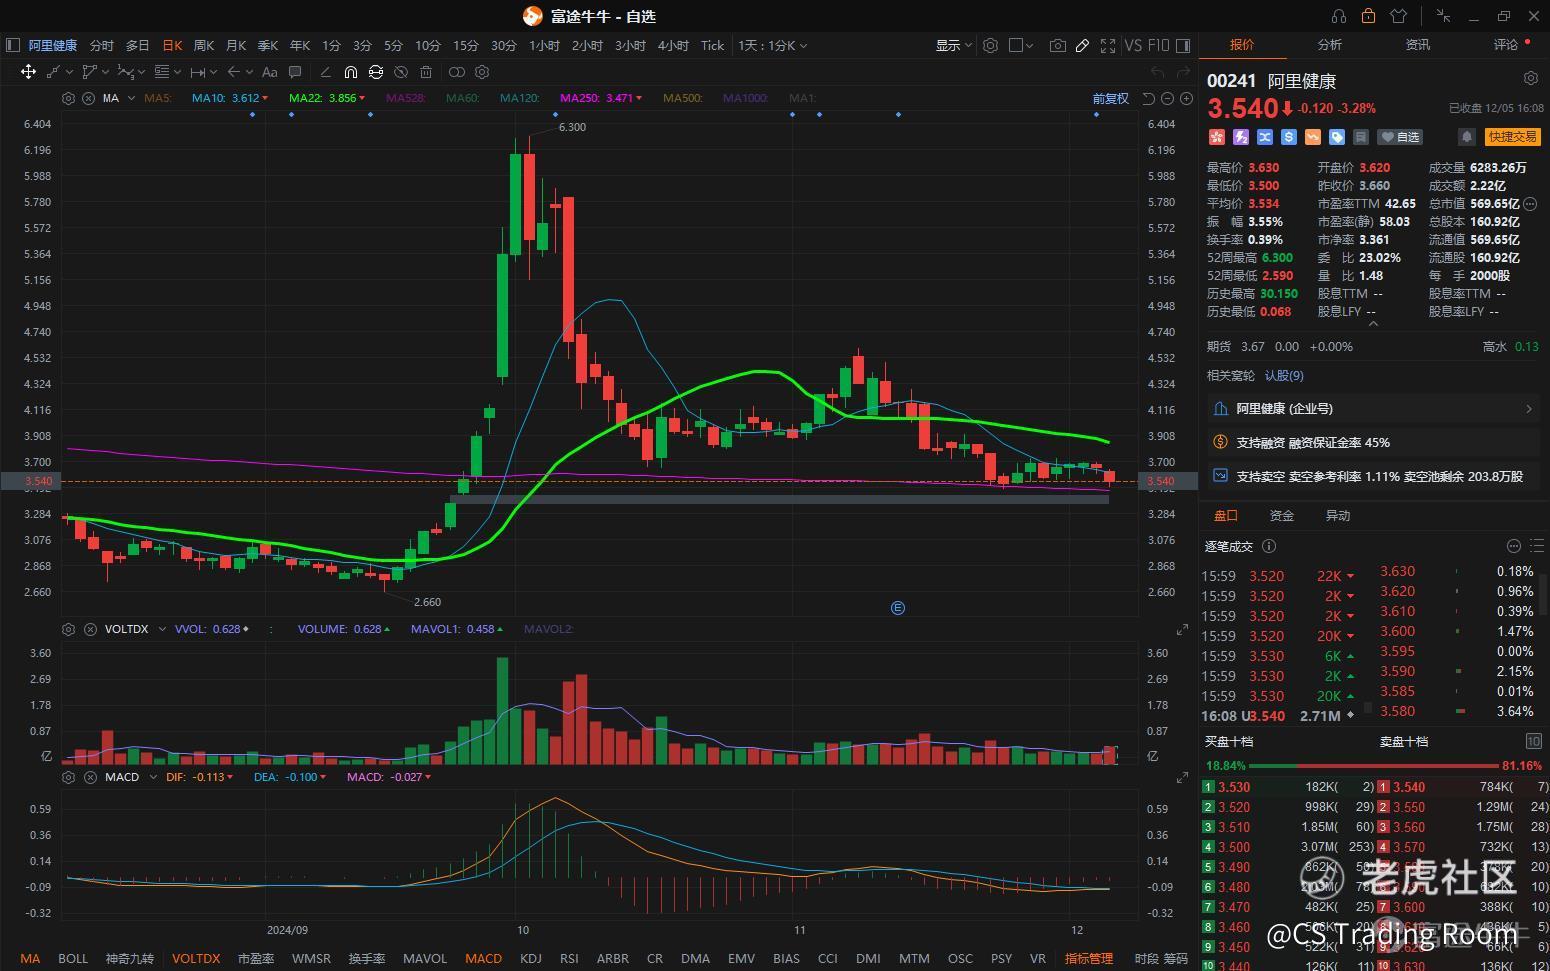Select the eraser drawing tool
Screen dimensions: 1550x971
point(325,72)
